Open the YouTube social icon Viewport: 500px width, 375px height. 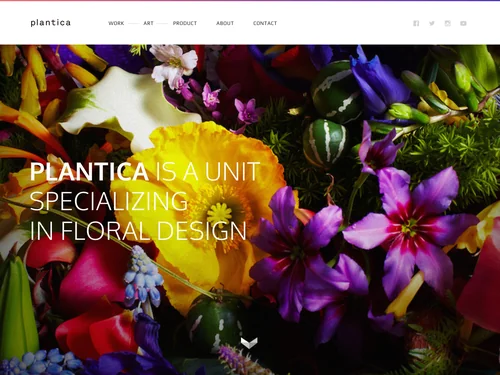pos(463,23)
